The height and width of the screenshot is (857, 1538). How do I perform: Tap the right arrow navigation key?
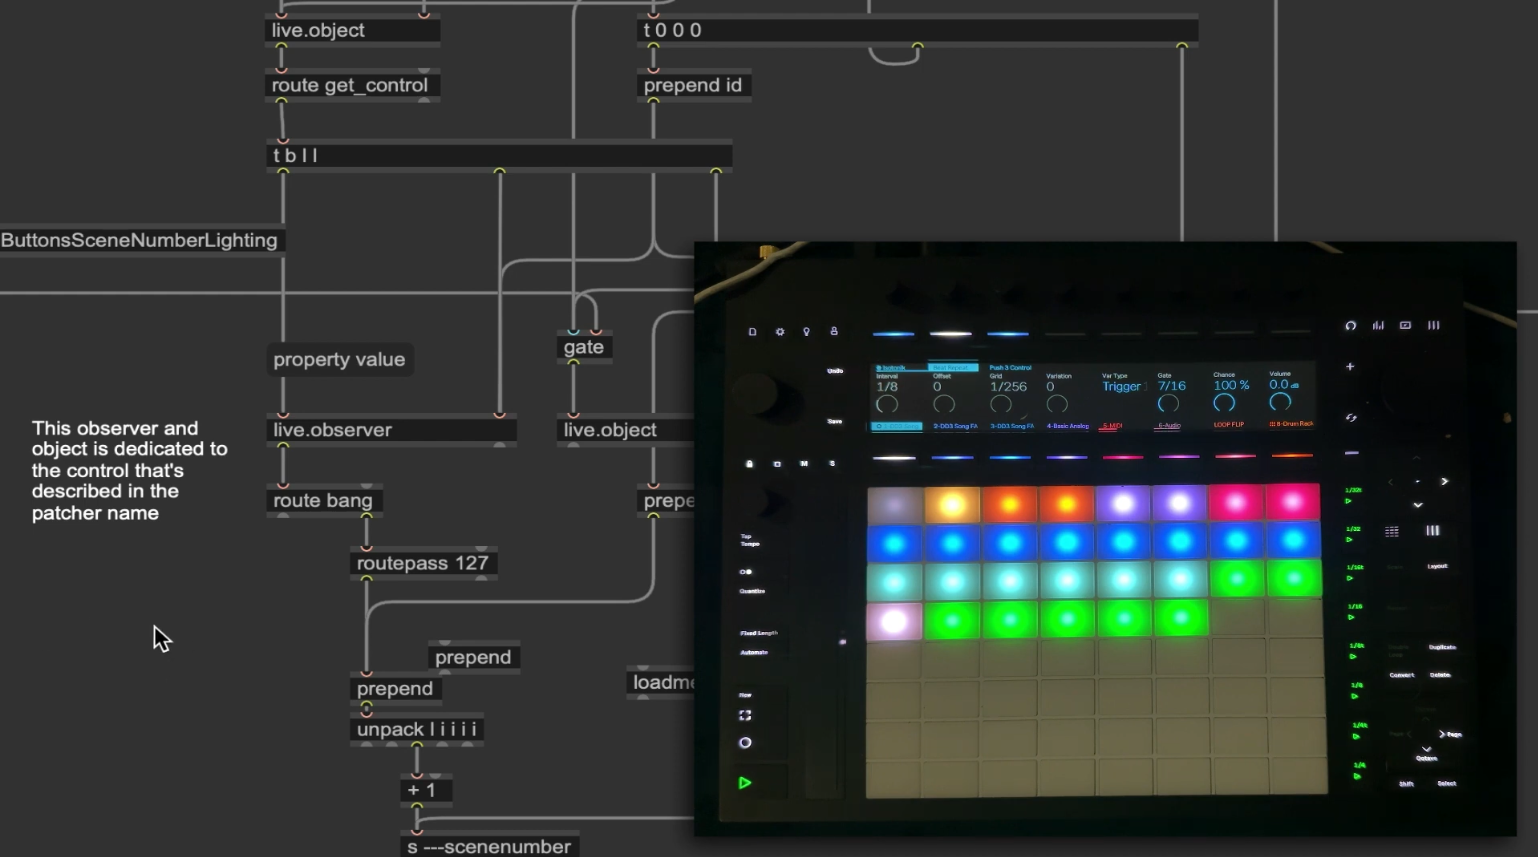[1445, 481]
